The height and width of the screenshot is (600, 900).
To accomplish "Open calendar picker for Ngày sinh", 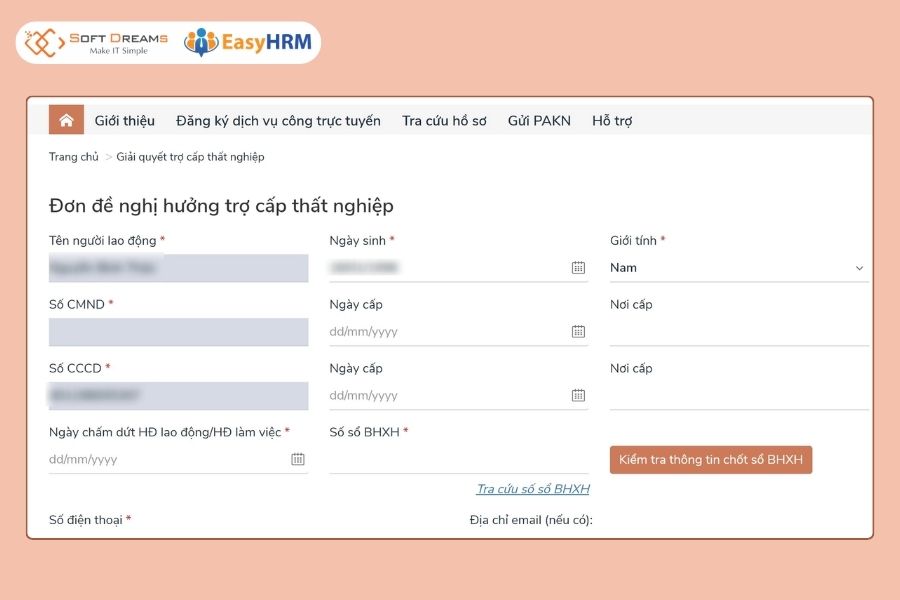I will pyautogui.click(x=578, y=268).
